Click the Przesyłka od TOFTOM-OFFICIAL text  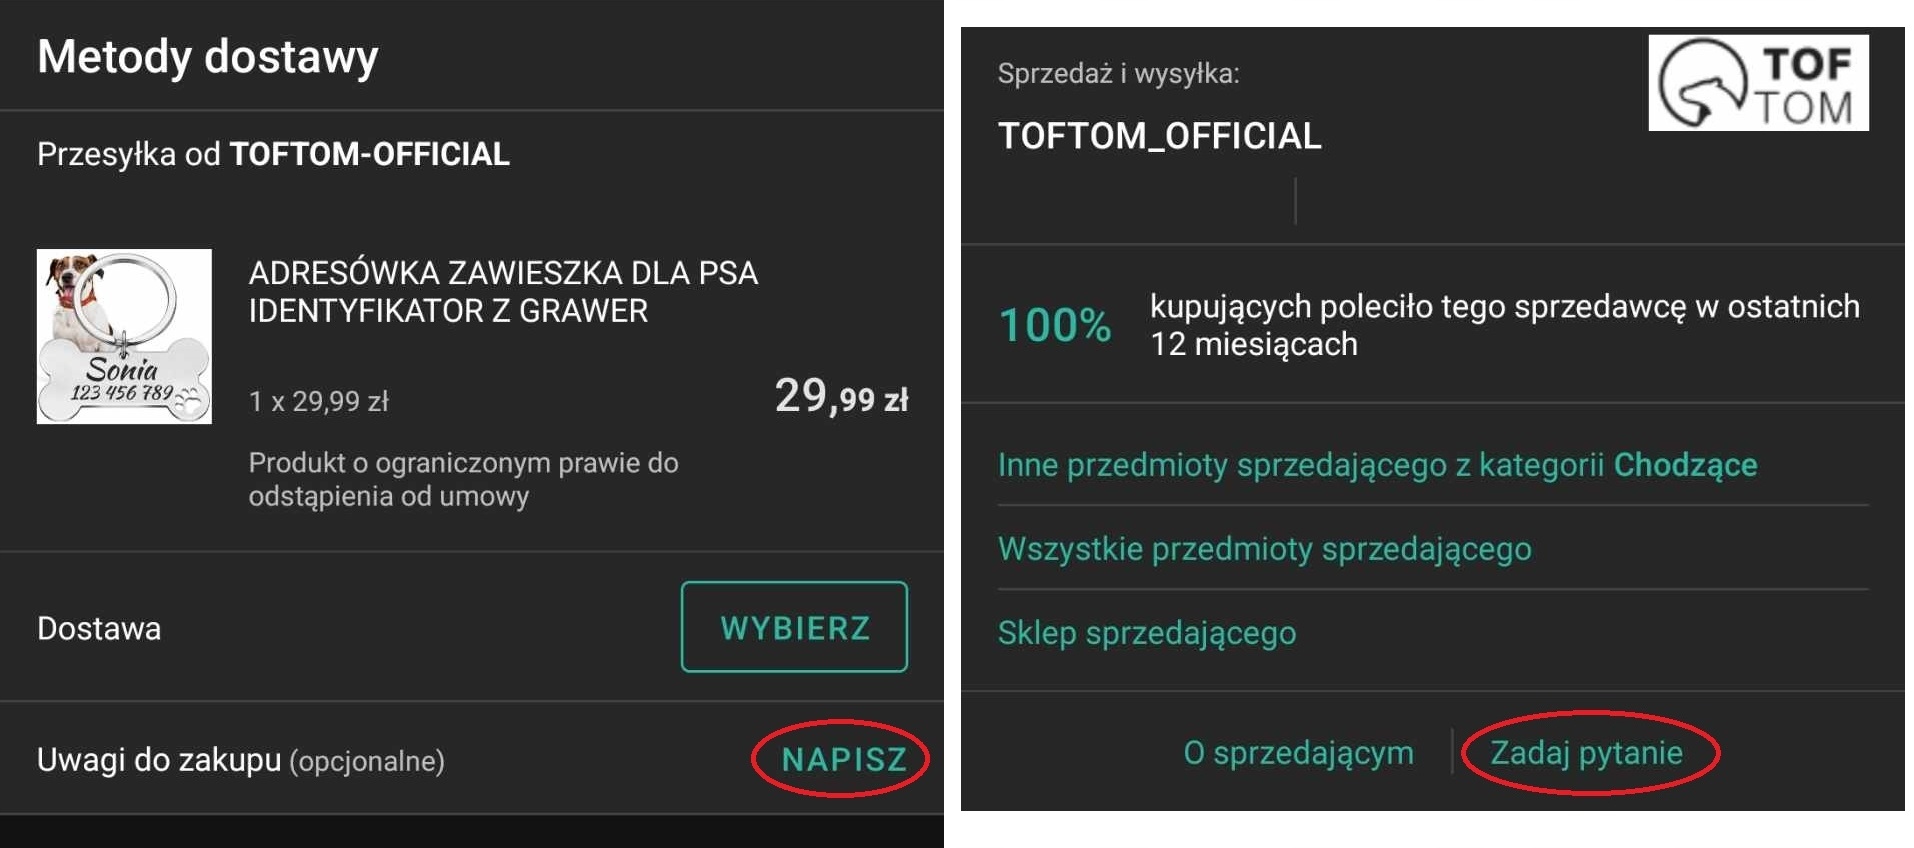coord(273,154)
